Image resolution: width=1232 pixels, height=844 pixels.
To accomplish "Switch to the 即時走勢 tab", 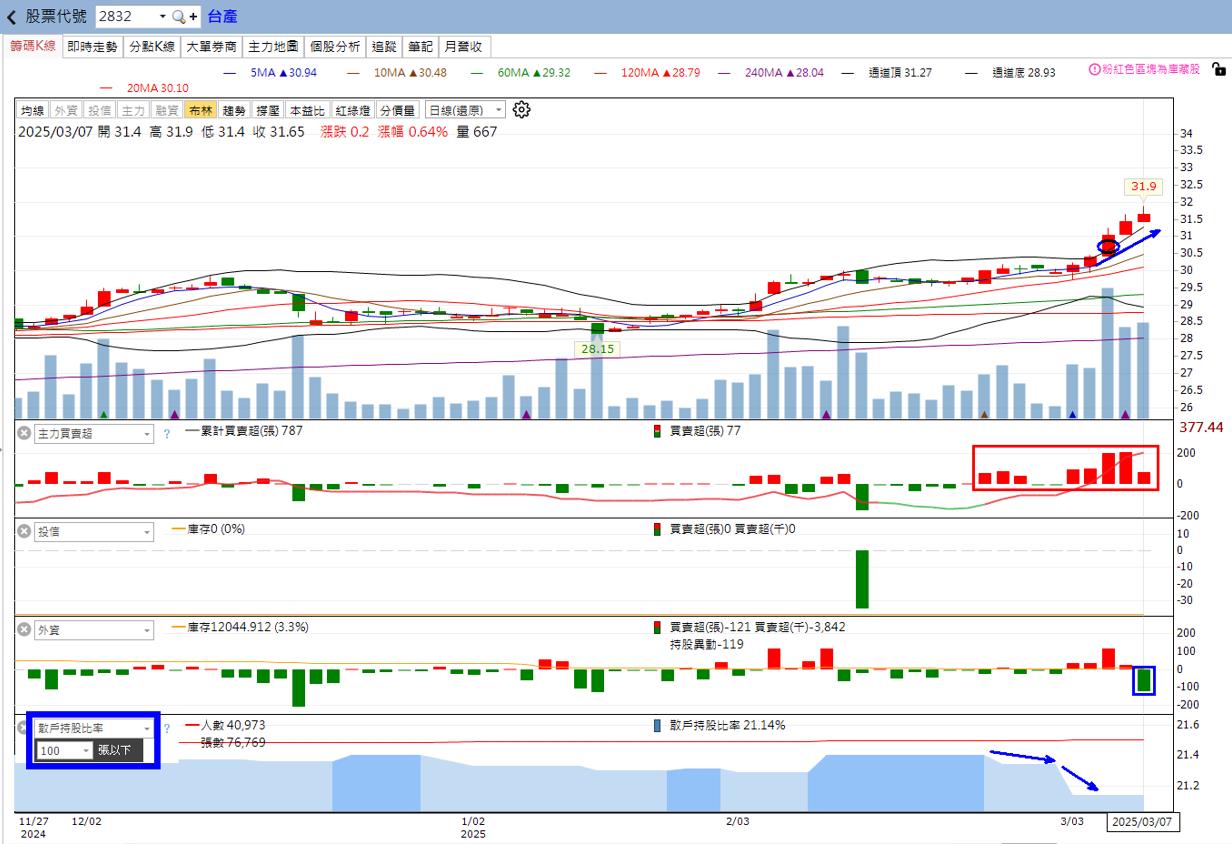I will coord(92,47).
